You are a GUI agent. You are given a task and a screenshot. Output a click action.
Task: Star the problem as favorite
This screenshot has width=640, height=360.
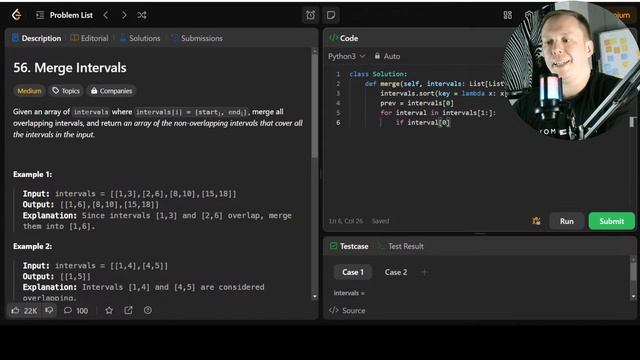tap(109, 311)
